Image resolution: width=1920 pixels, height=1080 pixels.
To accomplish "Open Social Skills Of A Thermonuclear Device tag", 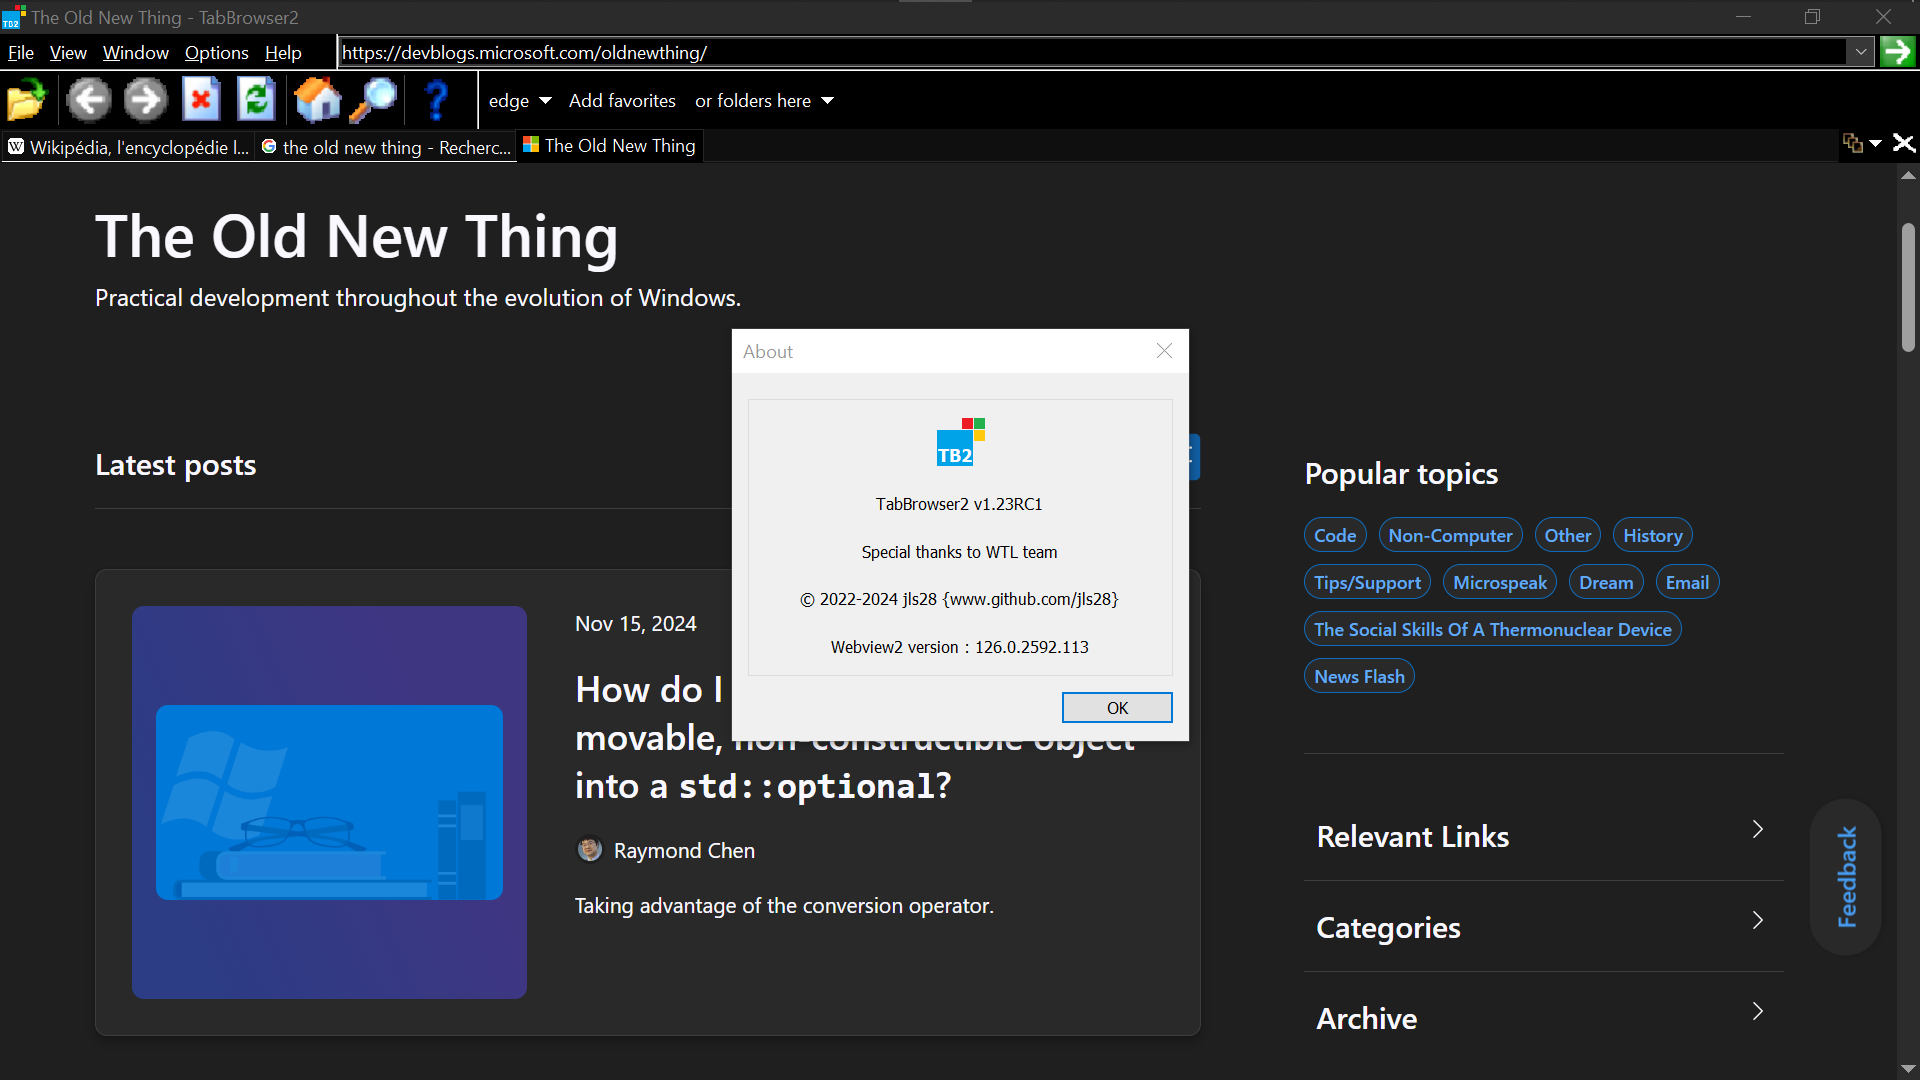I will point(1492,630).
